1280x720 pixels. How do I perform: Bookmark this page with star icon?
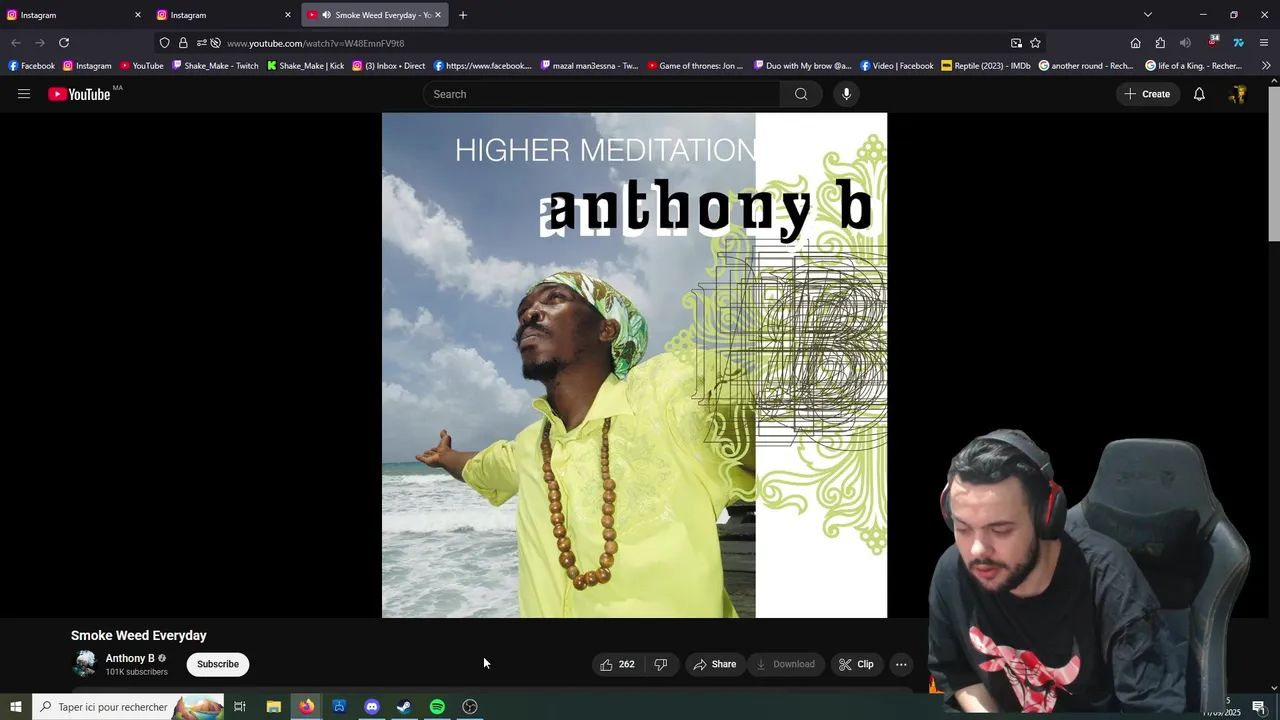coord(1035,43)
